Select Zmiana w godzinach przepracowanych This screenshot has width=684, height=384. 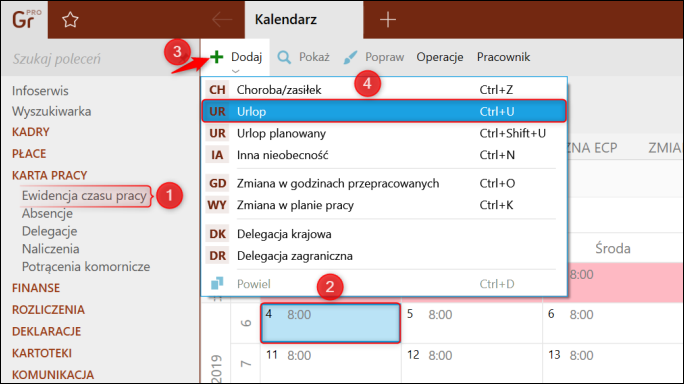384,183
